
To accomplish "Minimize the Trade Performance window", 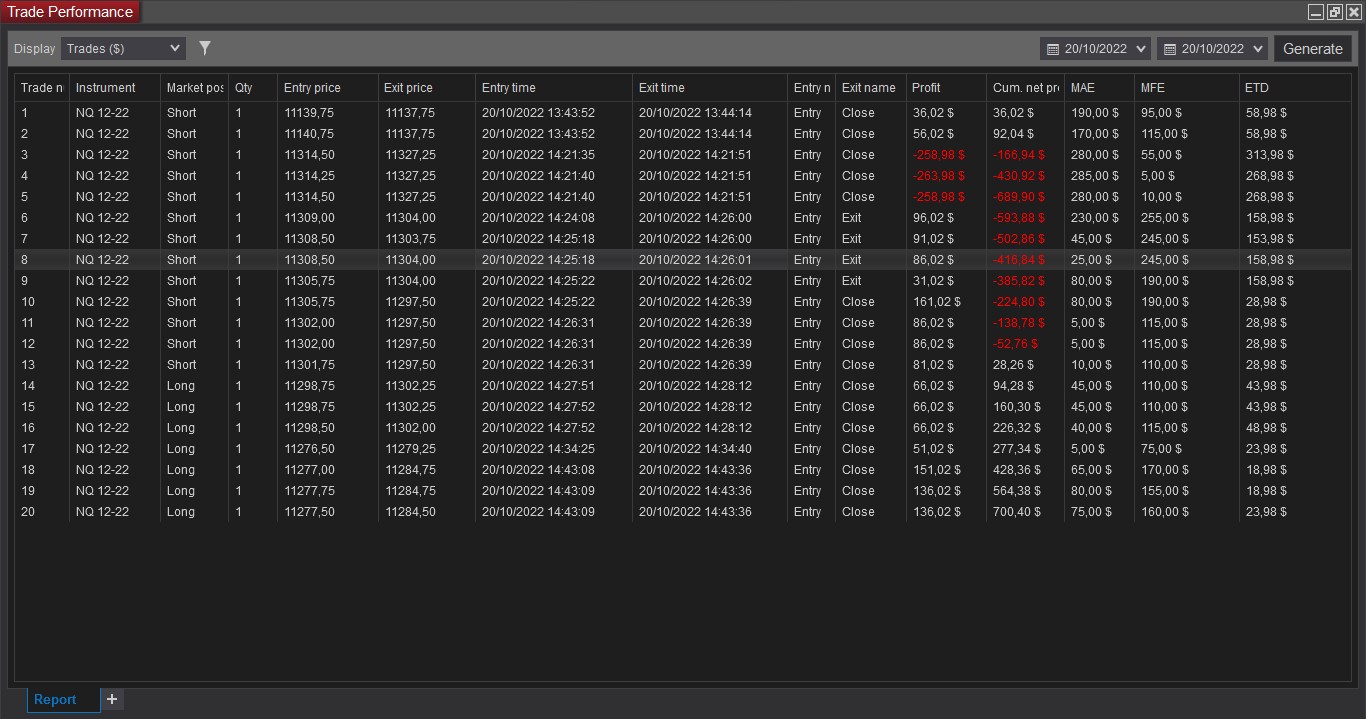I will (1316, 13).
